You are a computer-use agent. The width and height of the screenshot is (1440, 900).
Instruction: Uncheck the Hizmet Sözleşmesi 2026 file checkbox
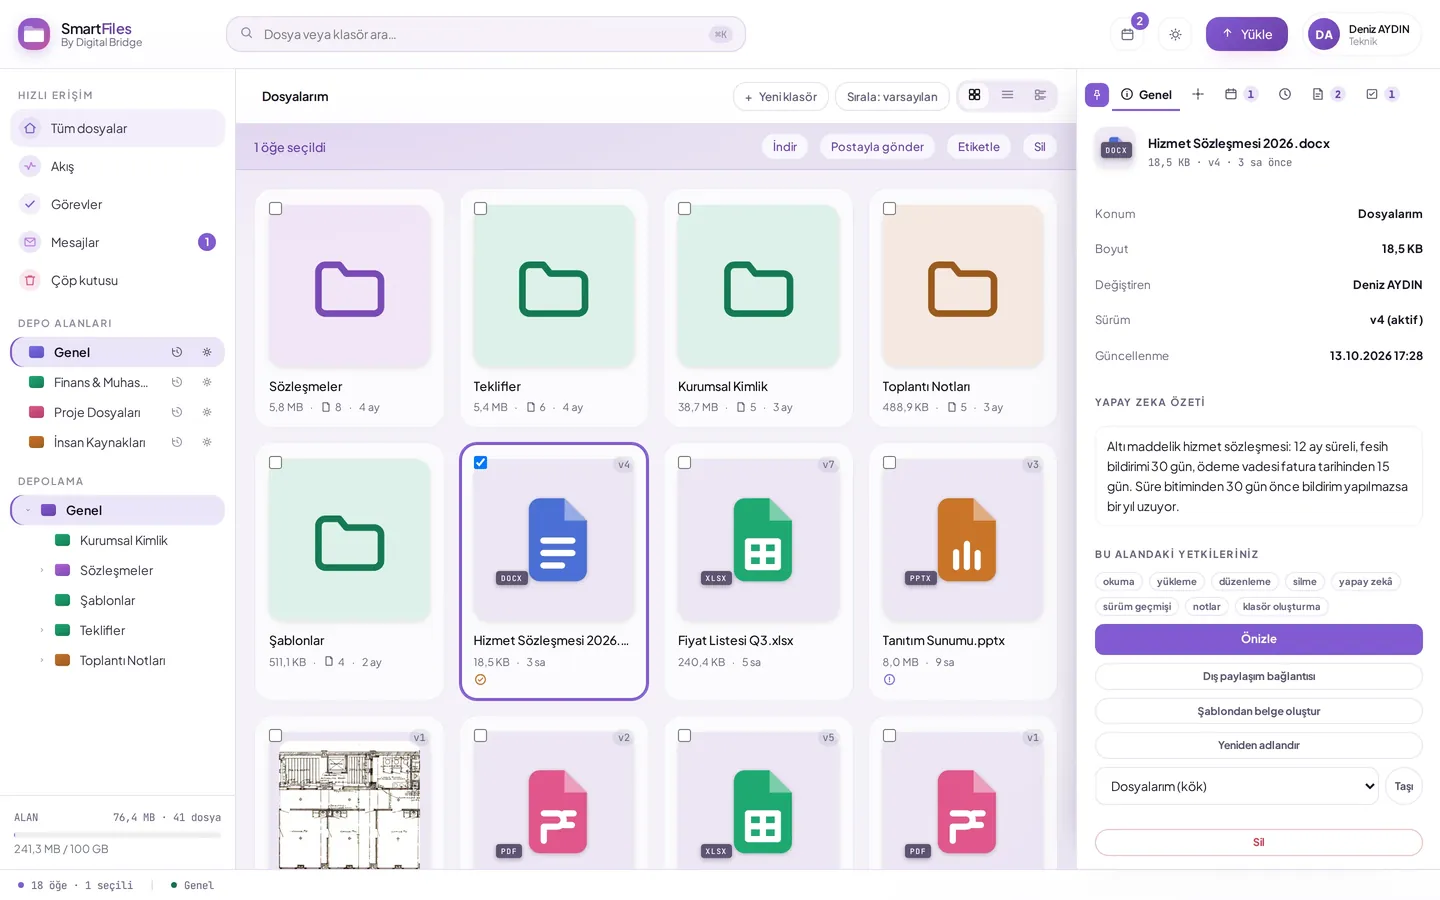point(480,463)
